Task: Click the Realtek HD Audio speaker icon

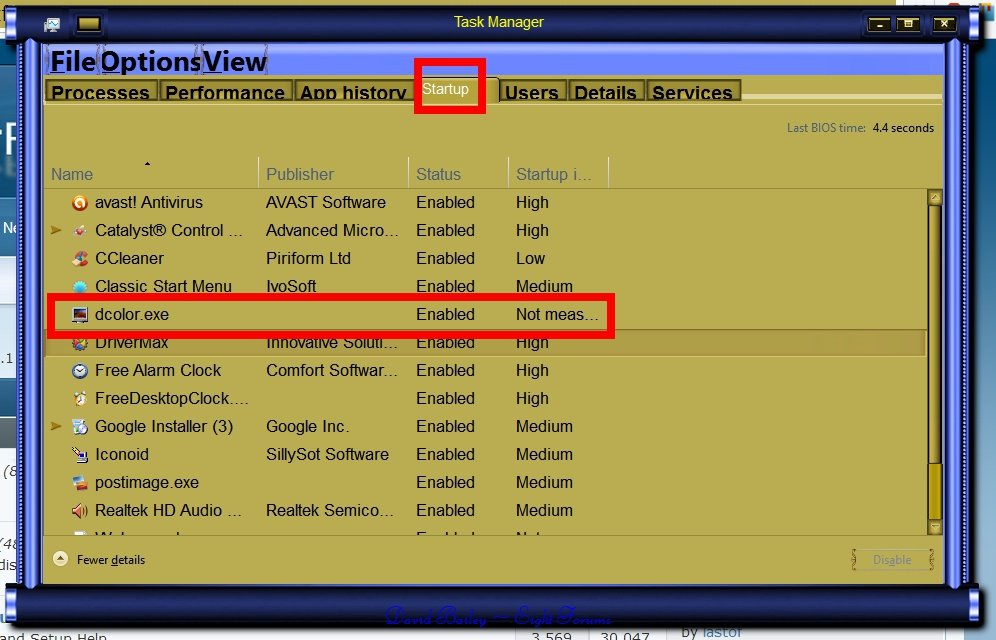Action: click(80, 511)
